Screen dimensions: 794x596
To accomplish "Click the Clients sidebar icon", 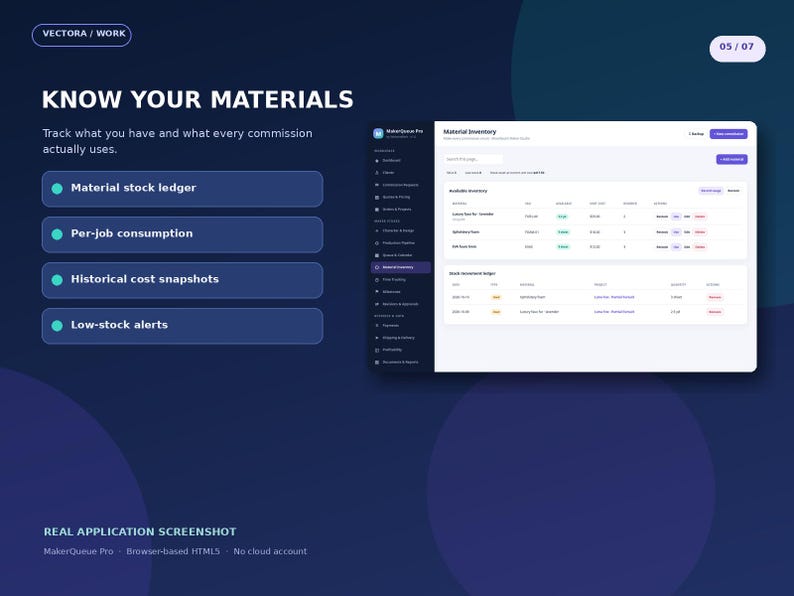I will point(377,173).
